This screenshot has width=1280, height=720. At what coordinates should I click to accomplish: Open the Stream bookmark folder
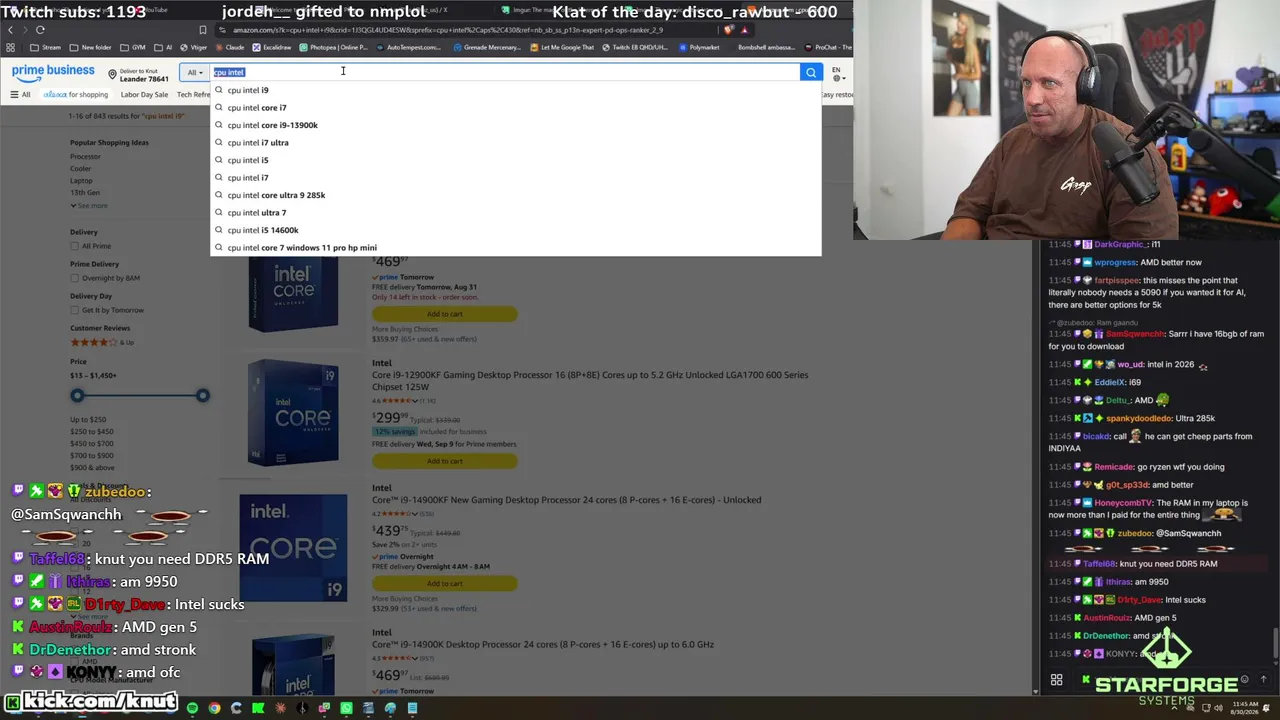click(46, 47)
